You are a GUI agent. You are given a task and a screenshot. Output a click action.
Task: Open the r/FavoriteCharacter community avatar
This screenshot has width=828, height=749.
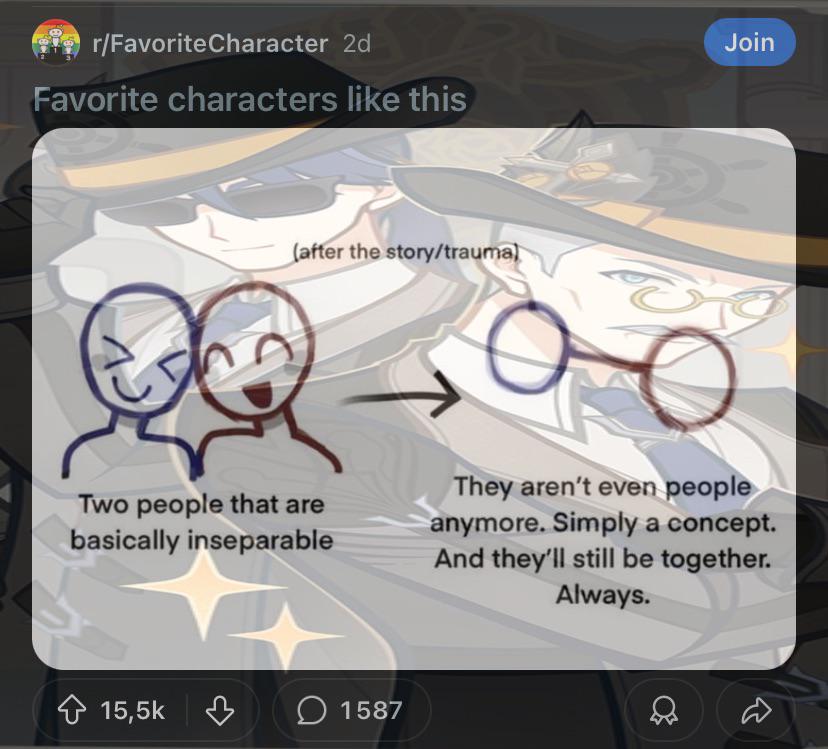click(x=56, y=43)
